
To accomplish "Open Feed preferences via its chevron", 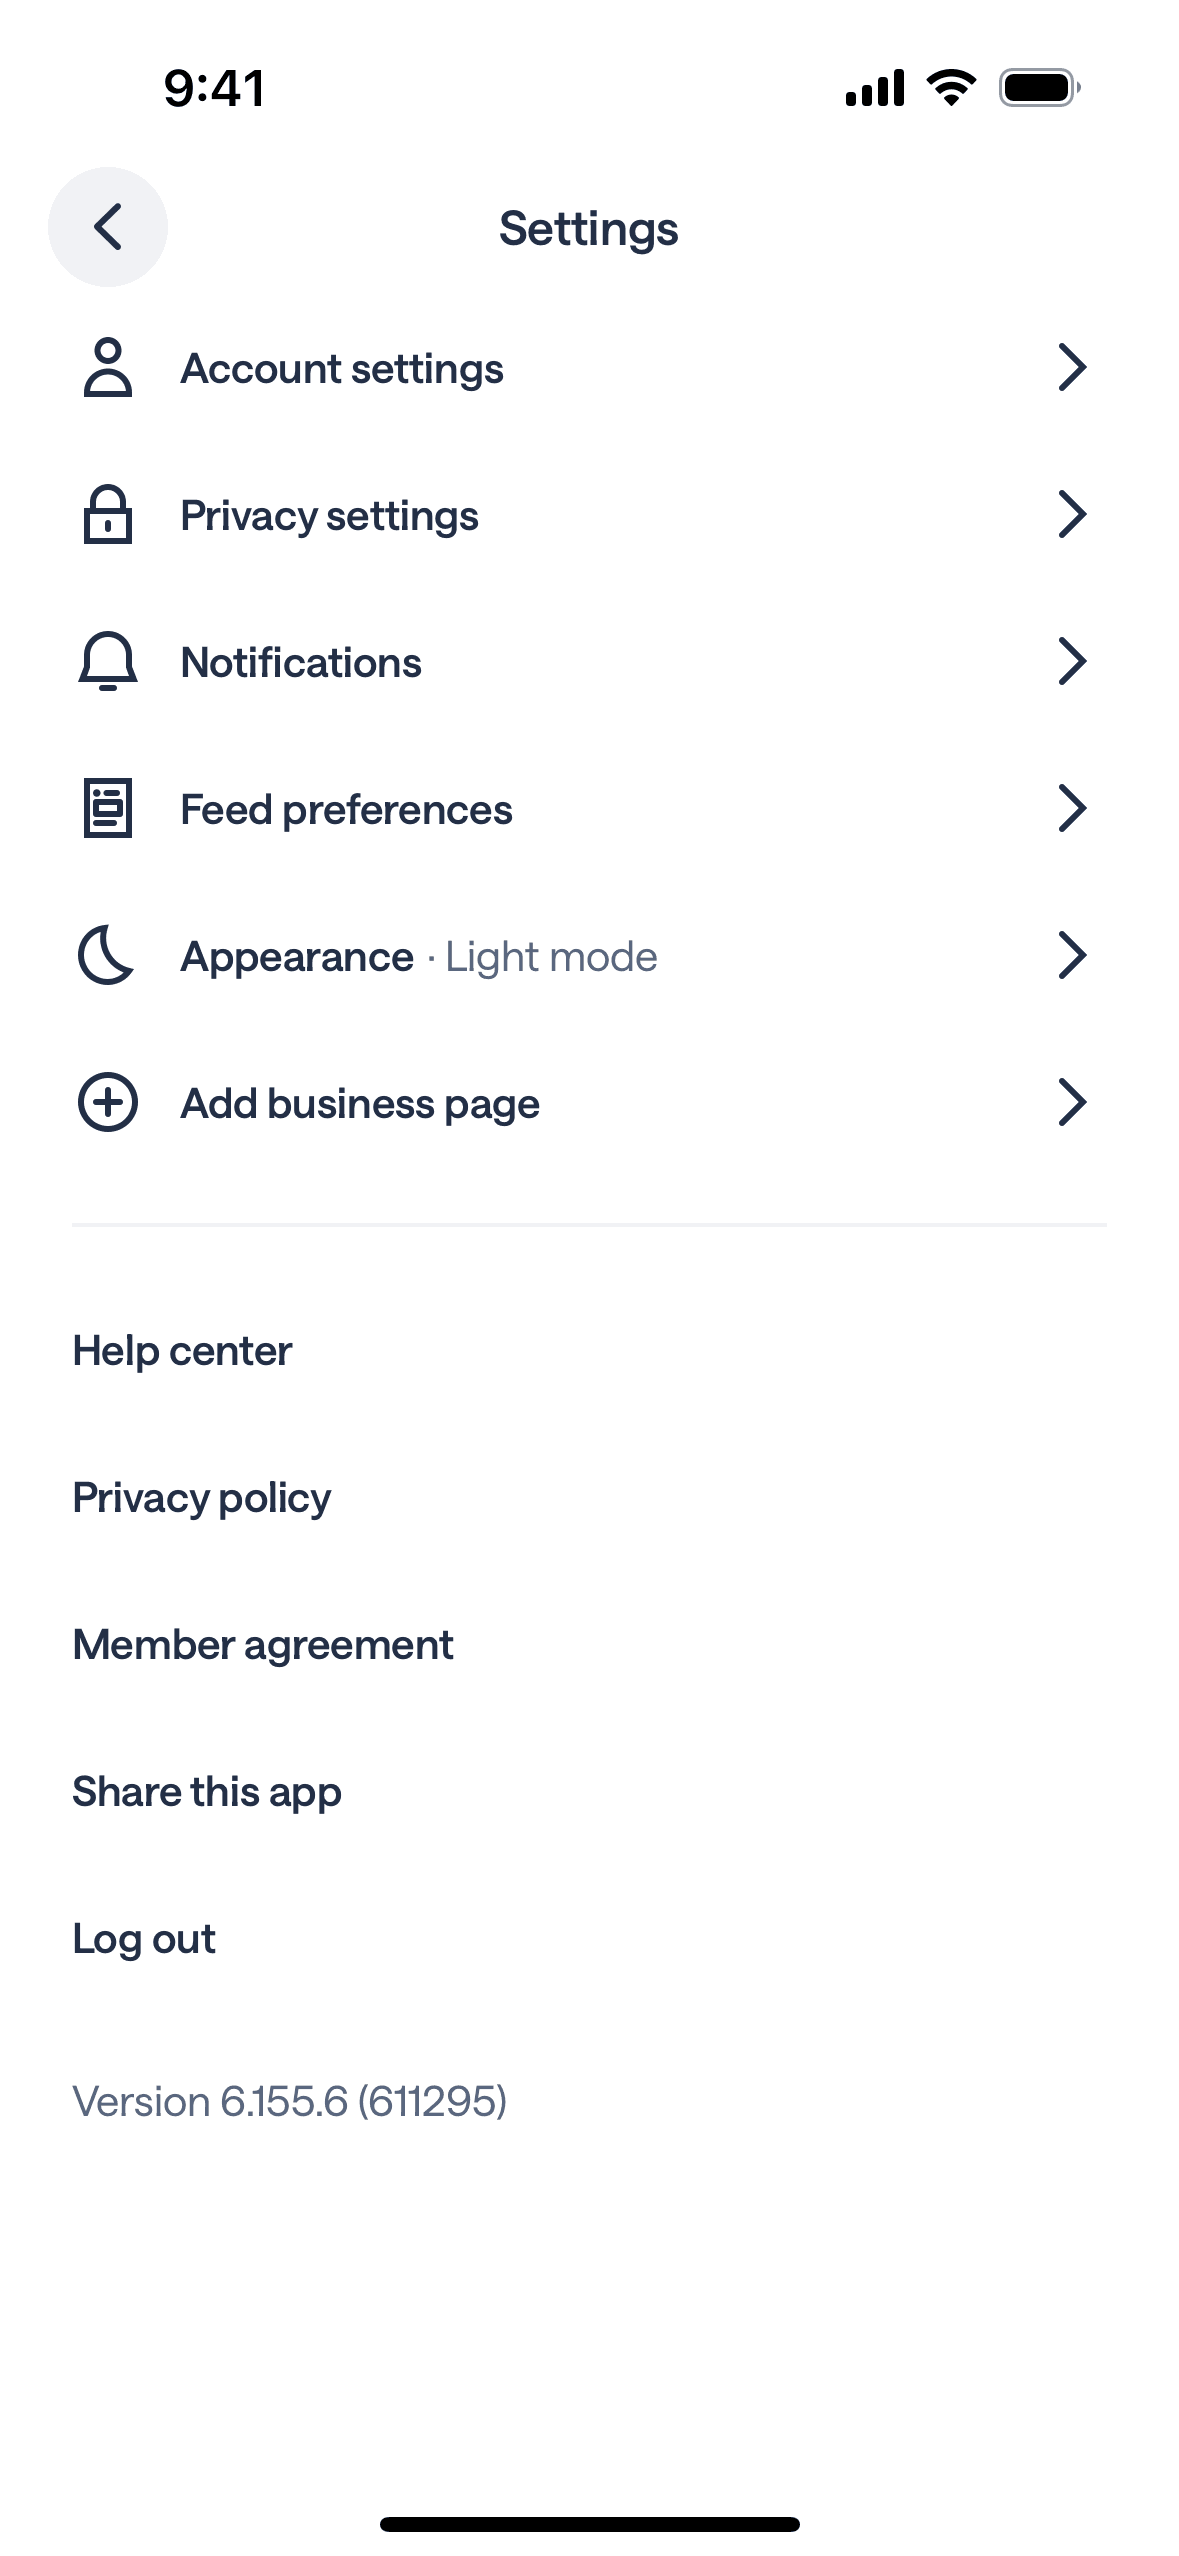I will click(1071, 808).
